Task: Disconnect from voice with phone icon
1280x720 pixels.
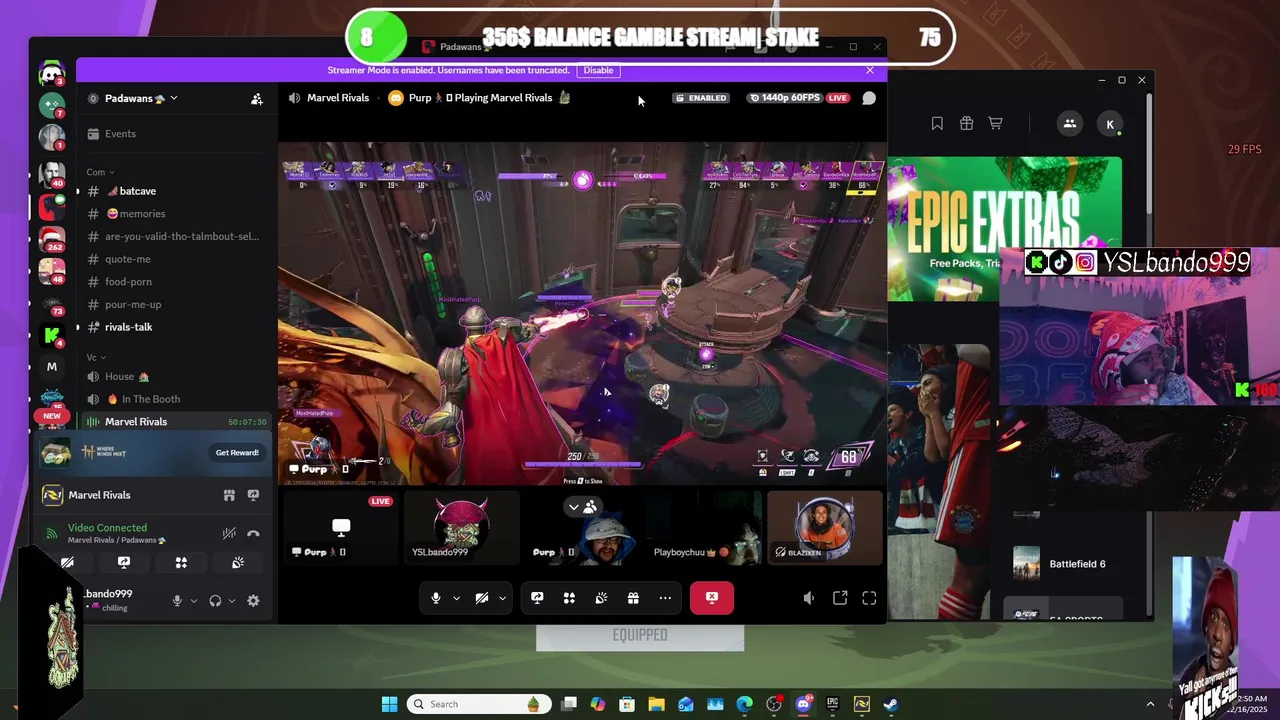Action: (x=253, y=533)
